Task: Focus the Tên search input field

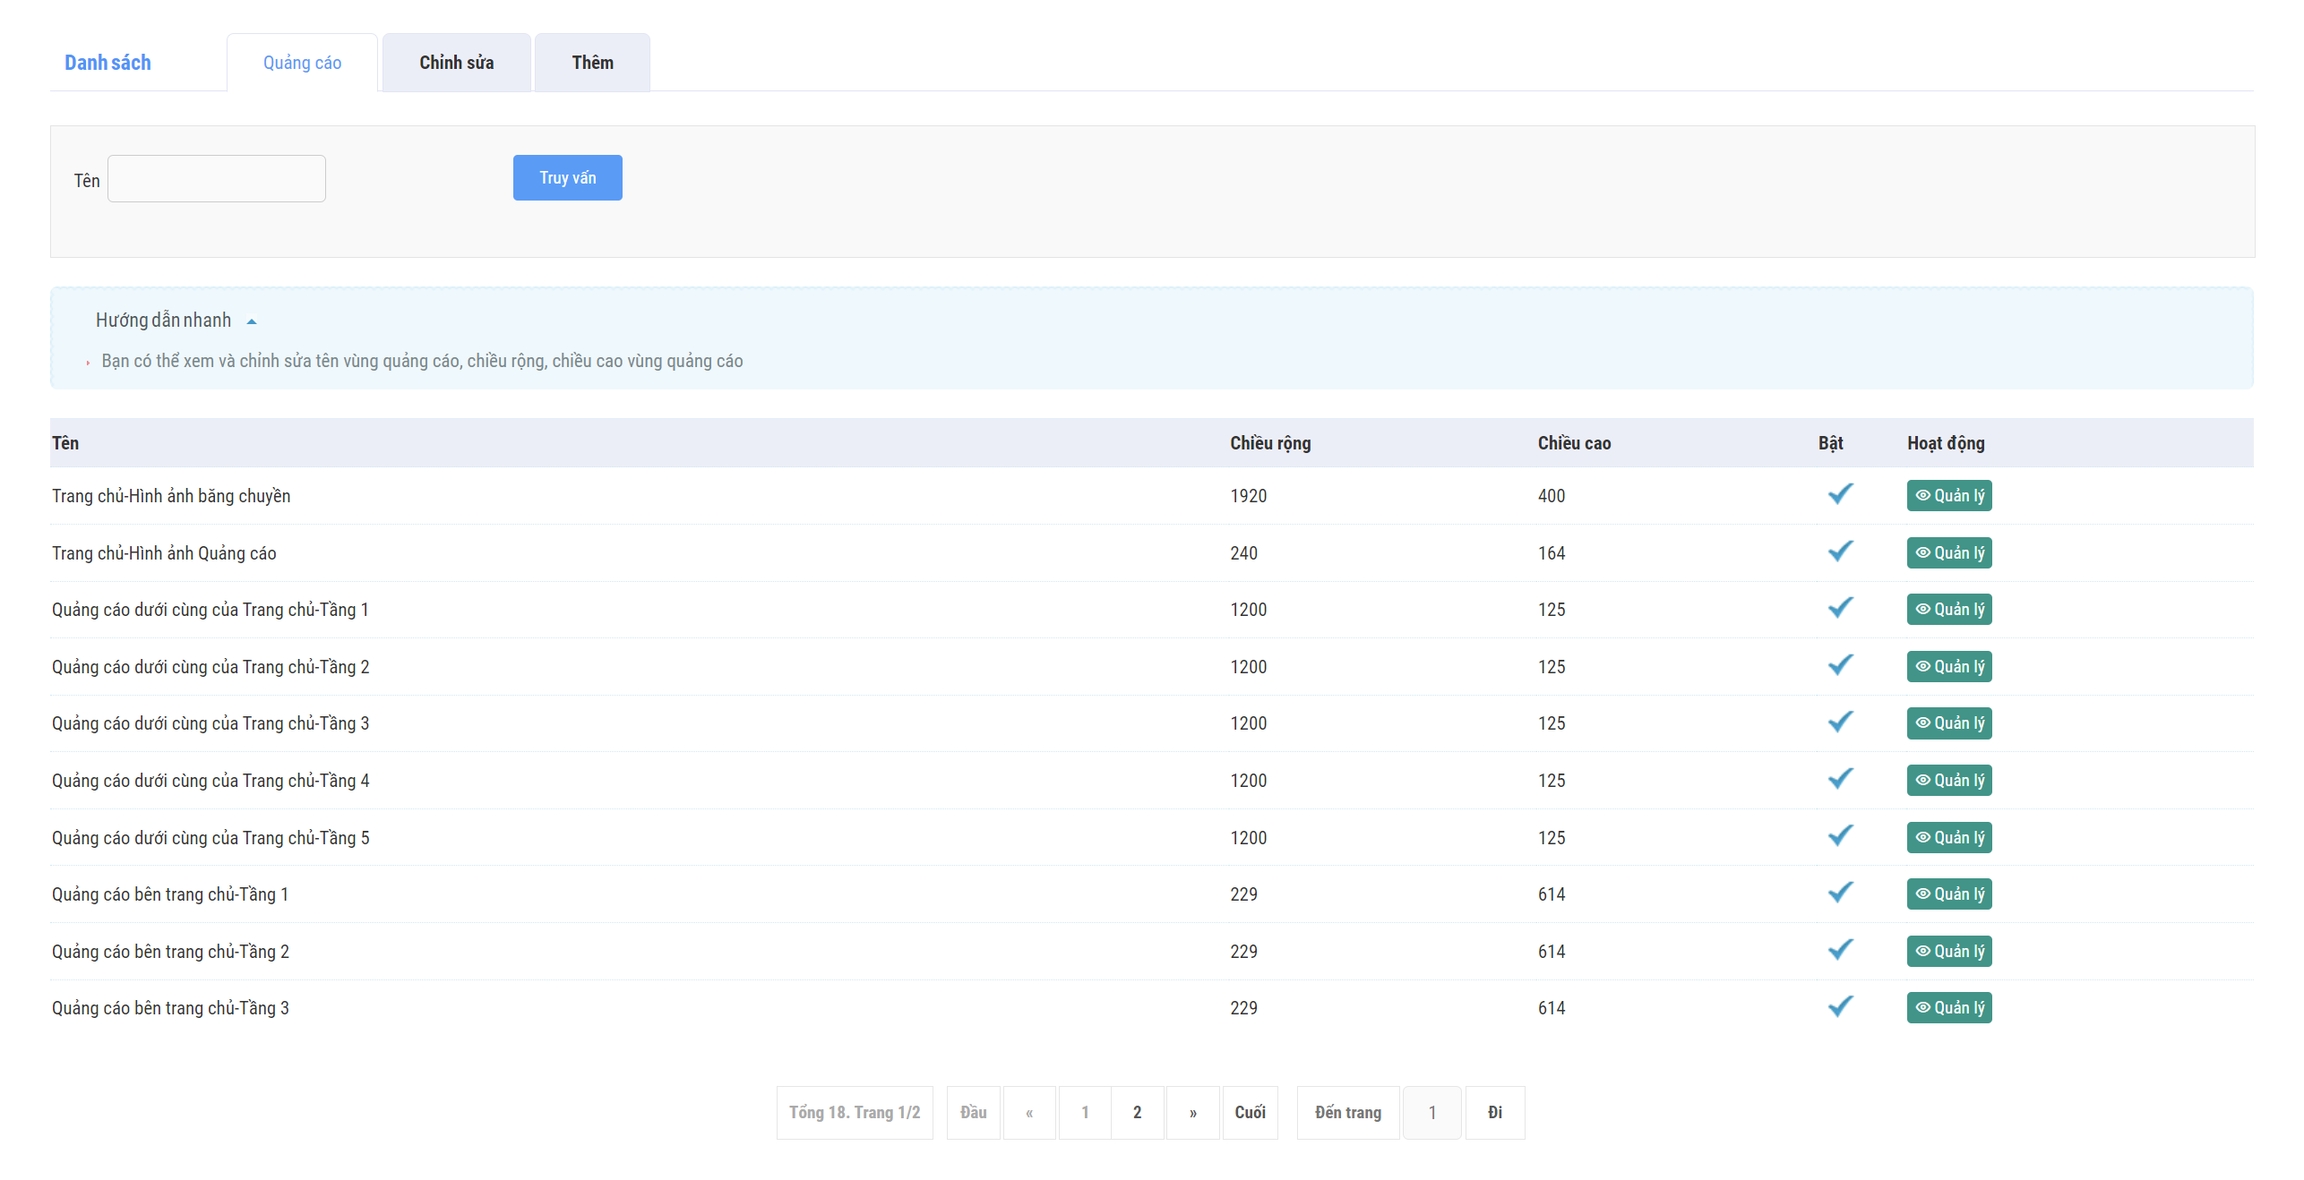Action: coord(217,179)
